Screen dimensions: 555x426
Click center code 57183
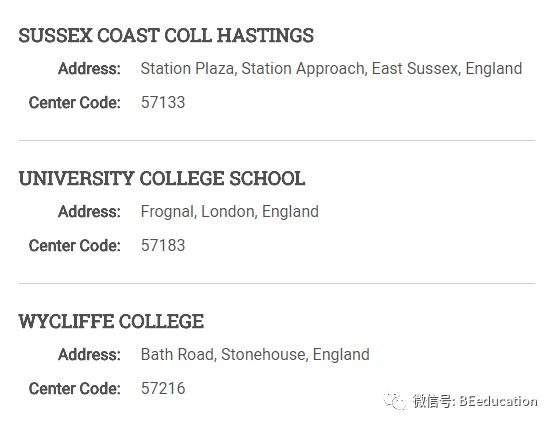click(163, 246)
